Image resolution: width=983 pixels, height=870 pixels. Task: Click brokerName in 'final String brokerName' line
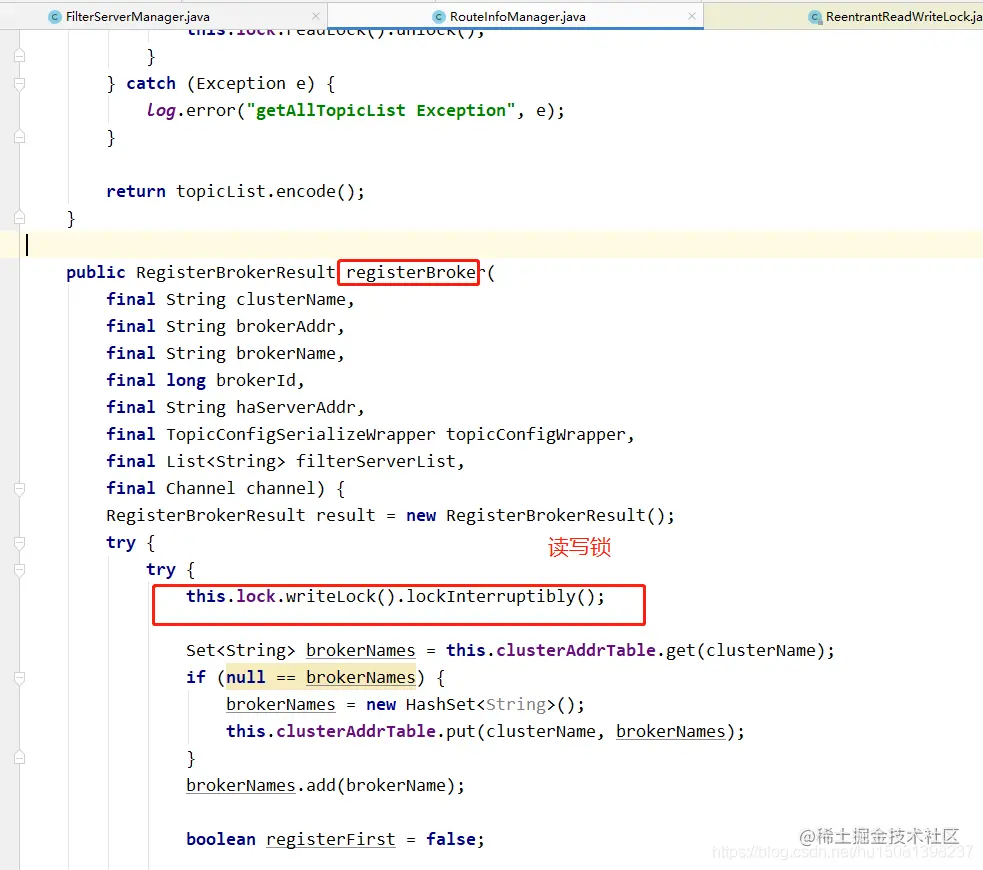pyautogui.click(x=285, y=354)
